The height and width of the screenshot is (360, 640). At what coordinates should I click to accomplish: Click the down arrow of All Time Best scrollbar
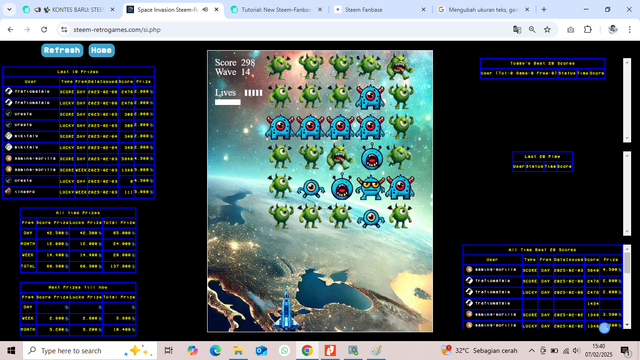point(627,325)
